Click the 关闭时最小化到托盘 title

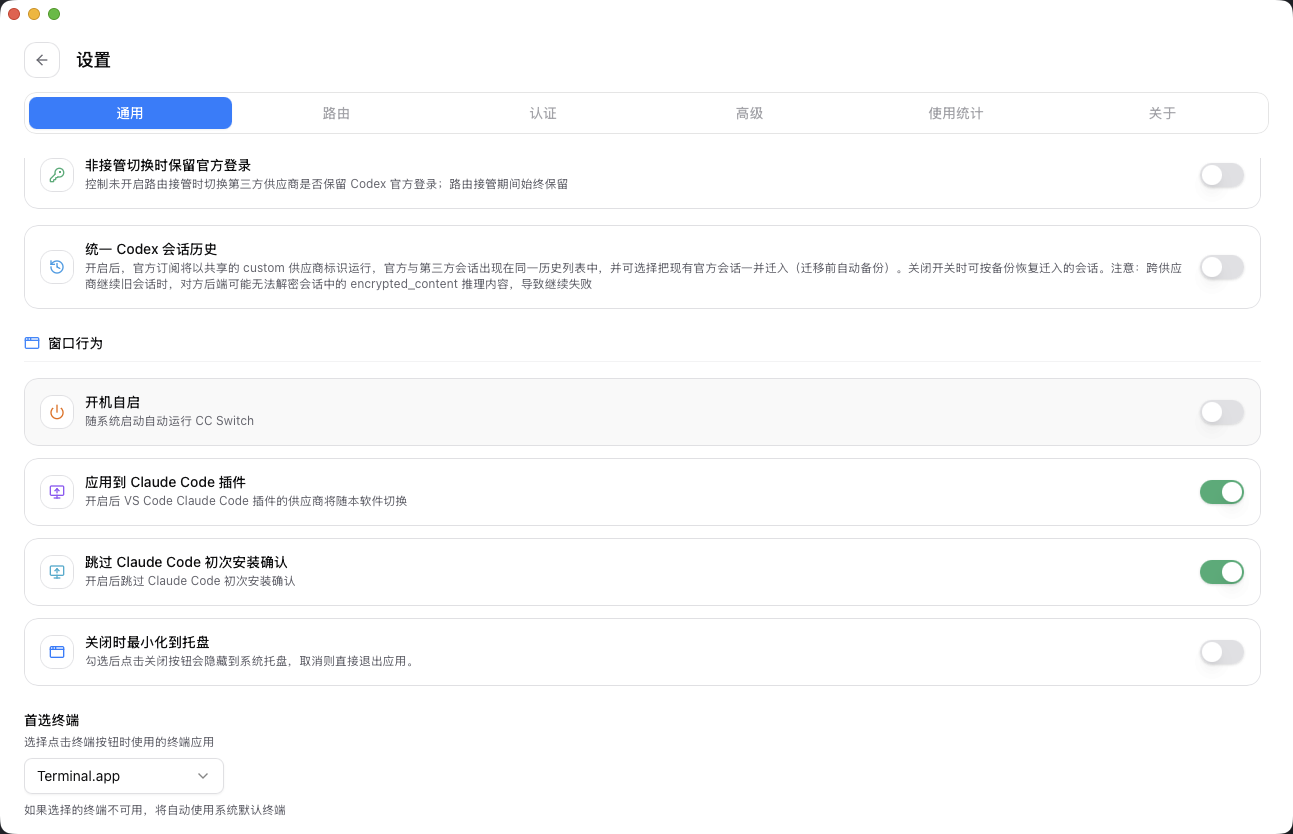tap(147, 642)
